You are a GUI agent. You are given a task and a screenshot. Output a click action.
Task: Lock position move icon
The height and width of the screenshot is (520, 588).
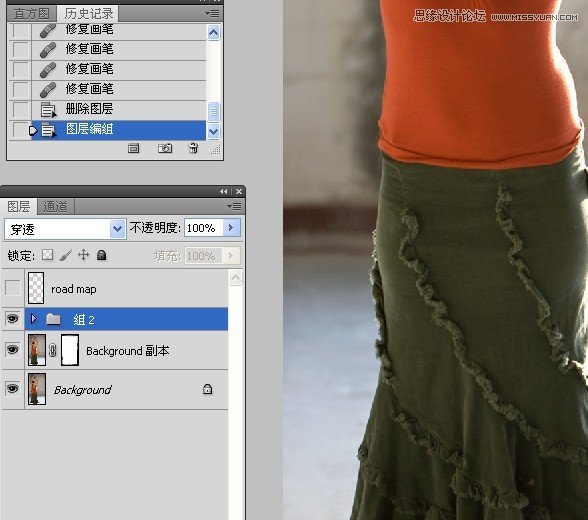tap(83, 255)
